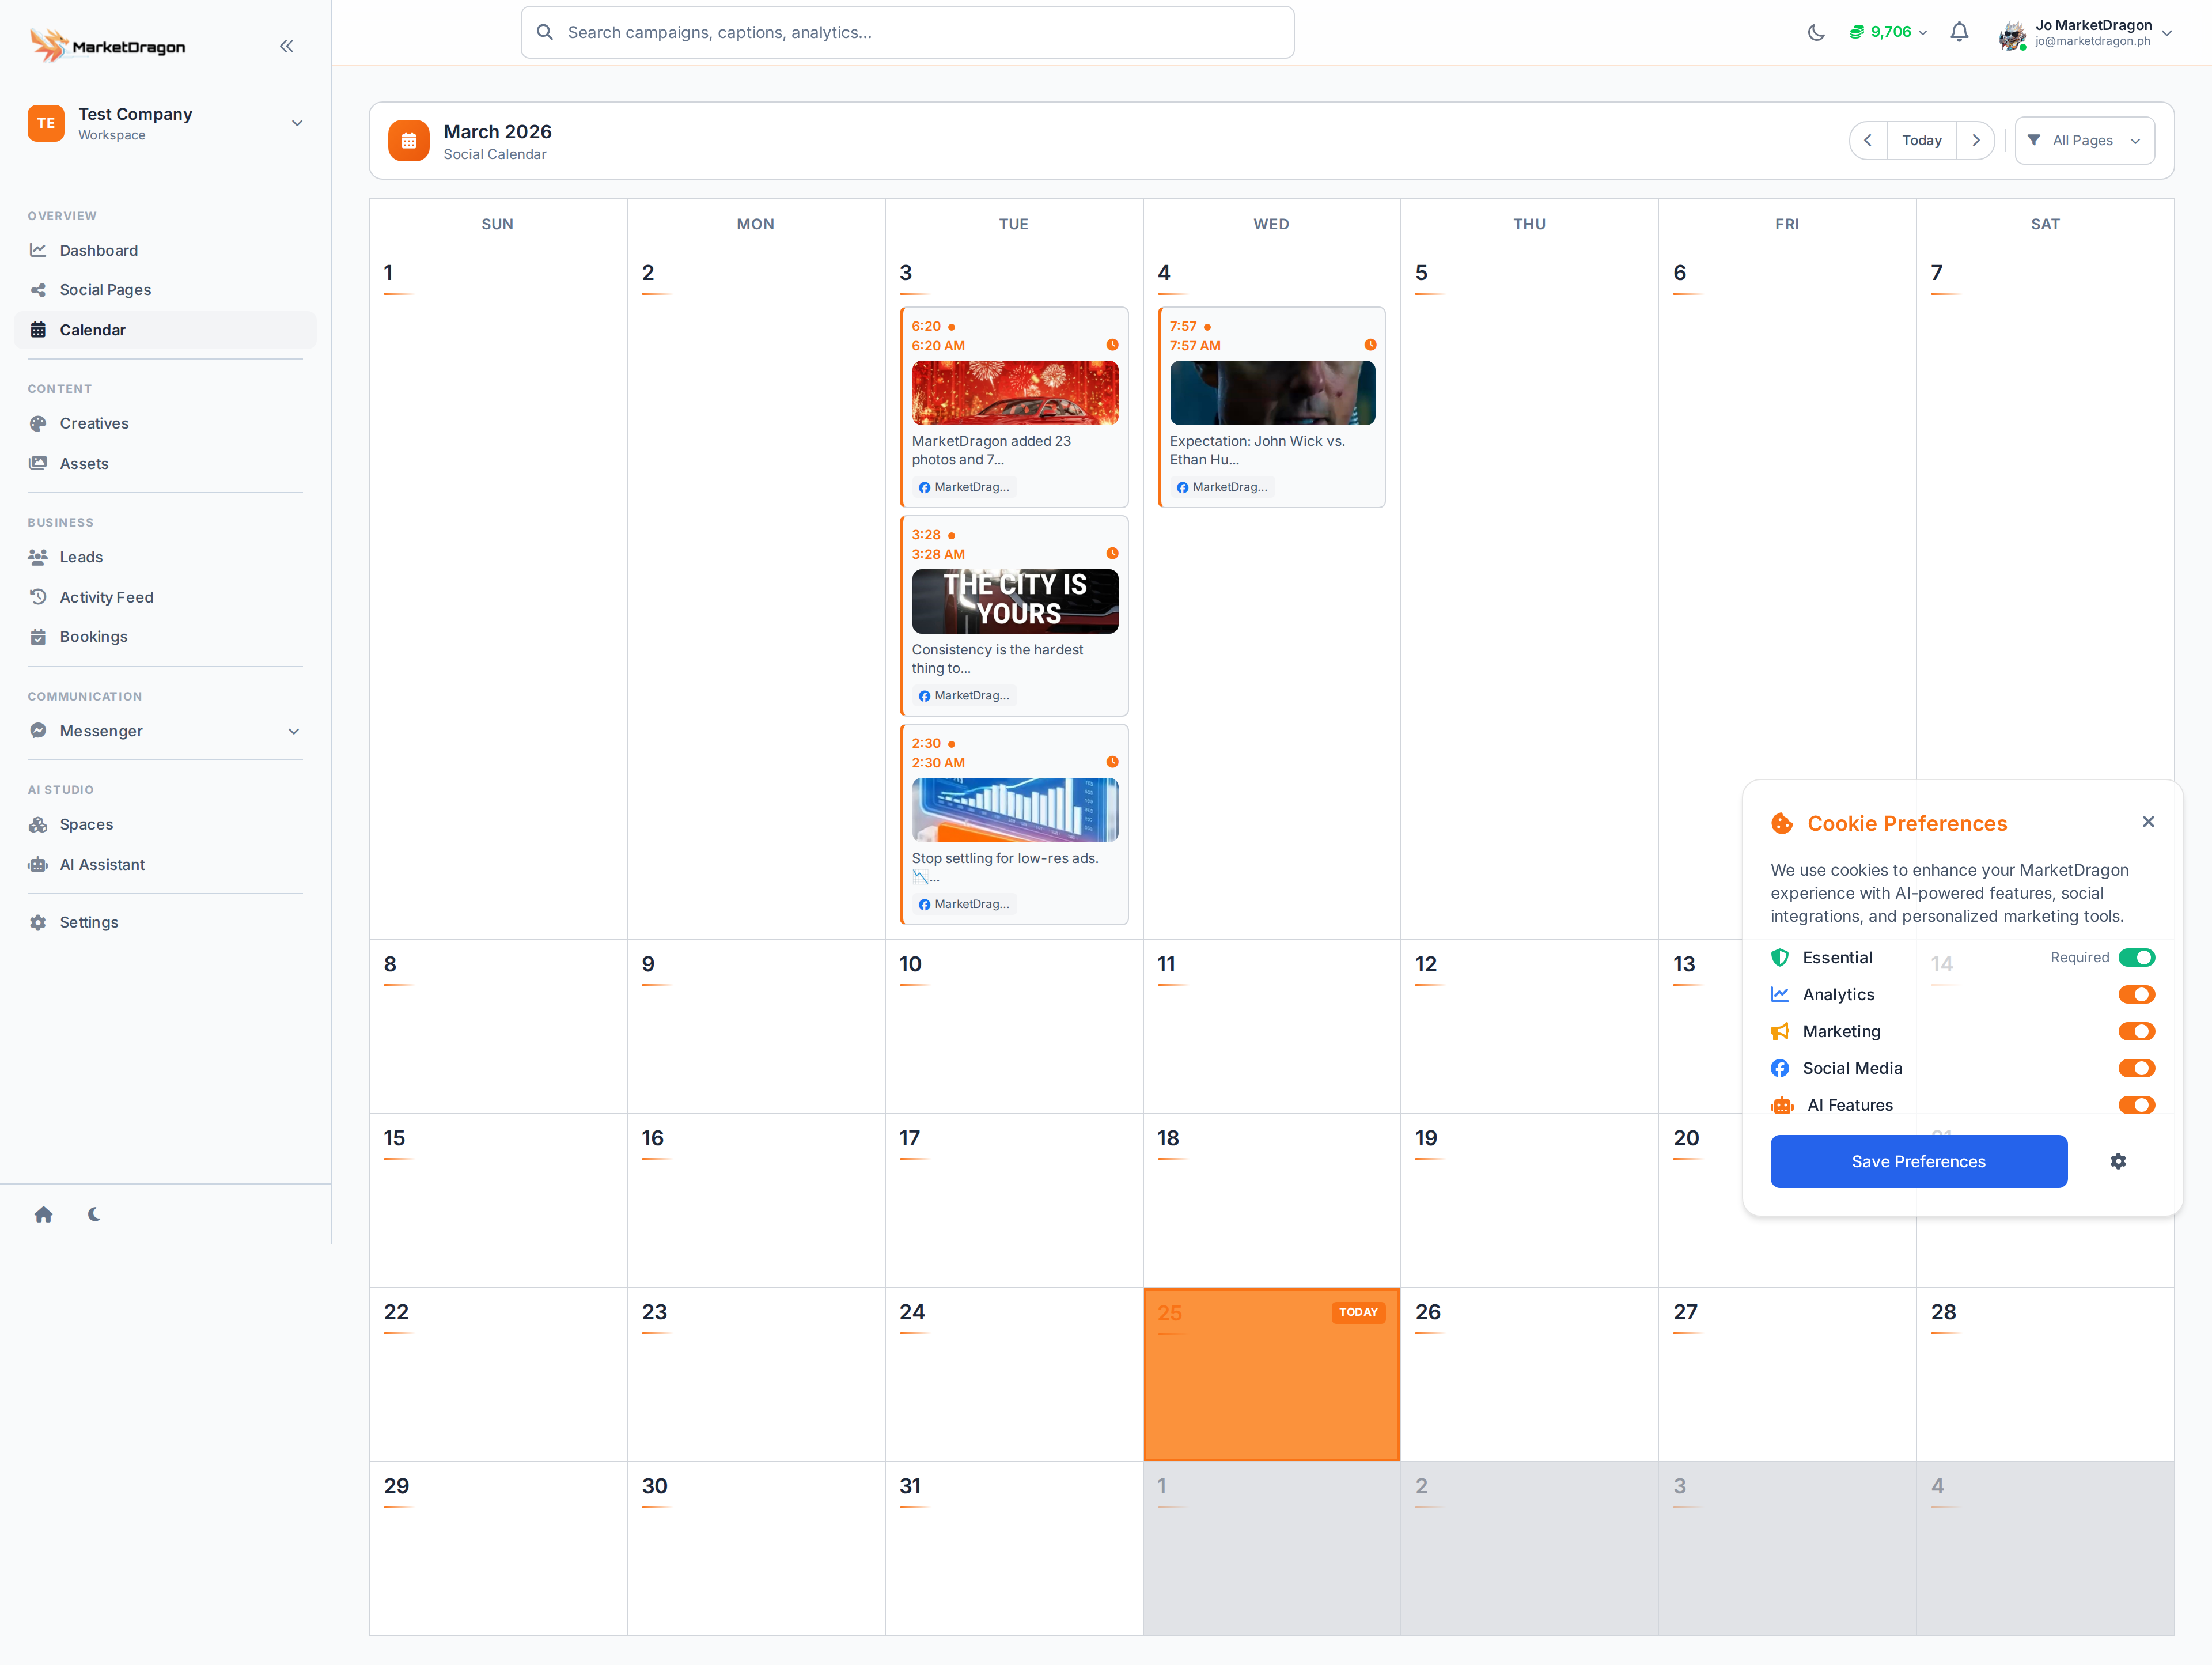Disable the Marketing cookies switch

pos(2136,1031)
